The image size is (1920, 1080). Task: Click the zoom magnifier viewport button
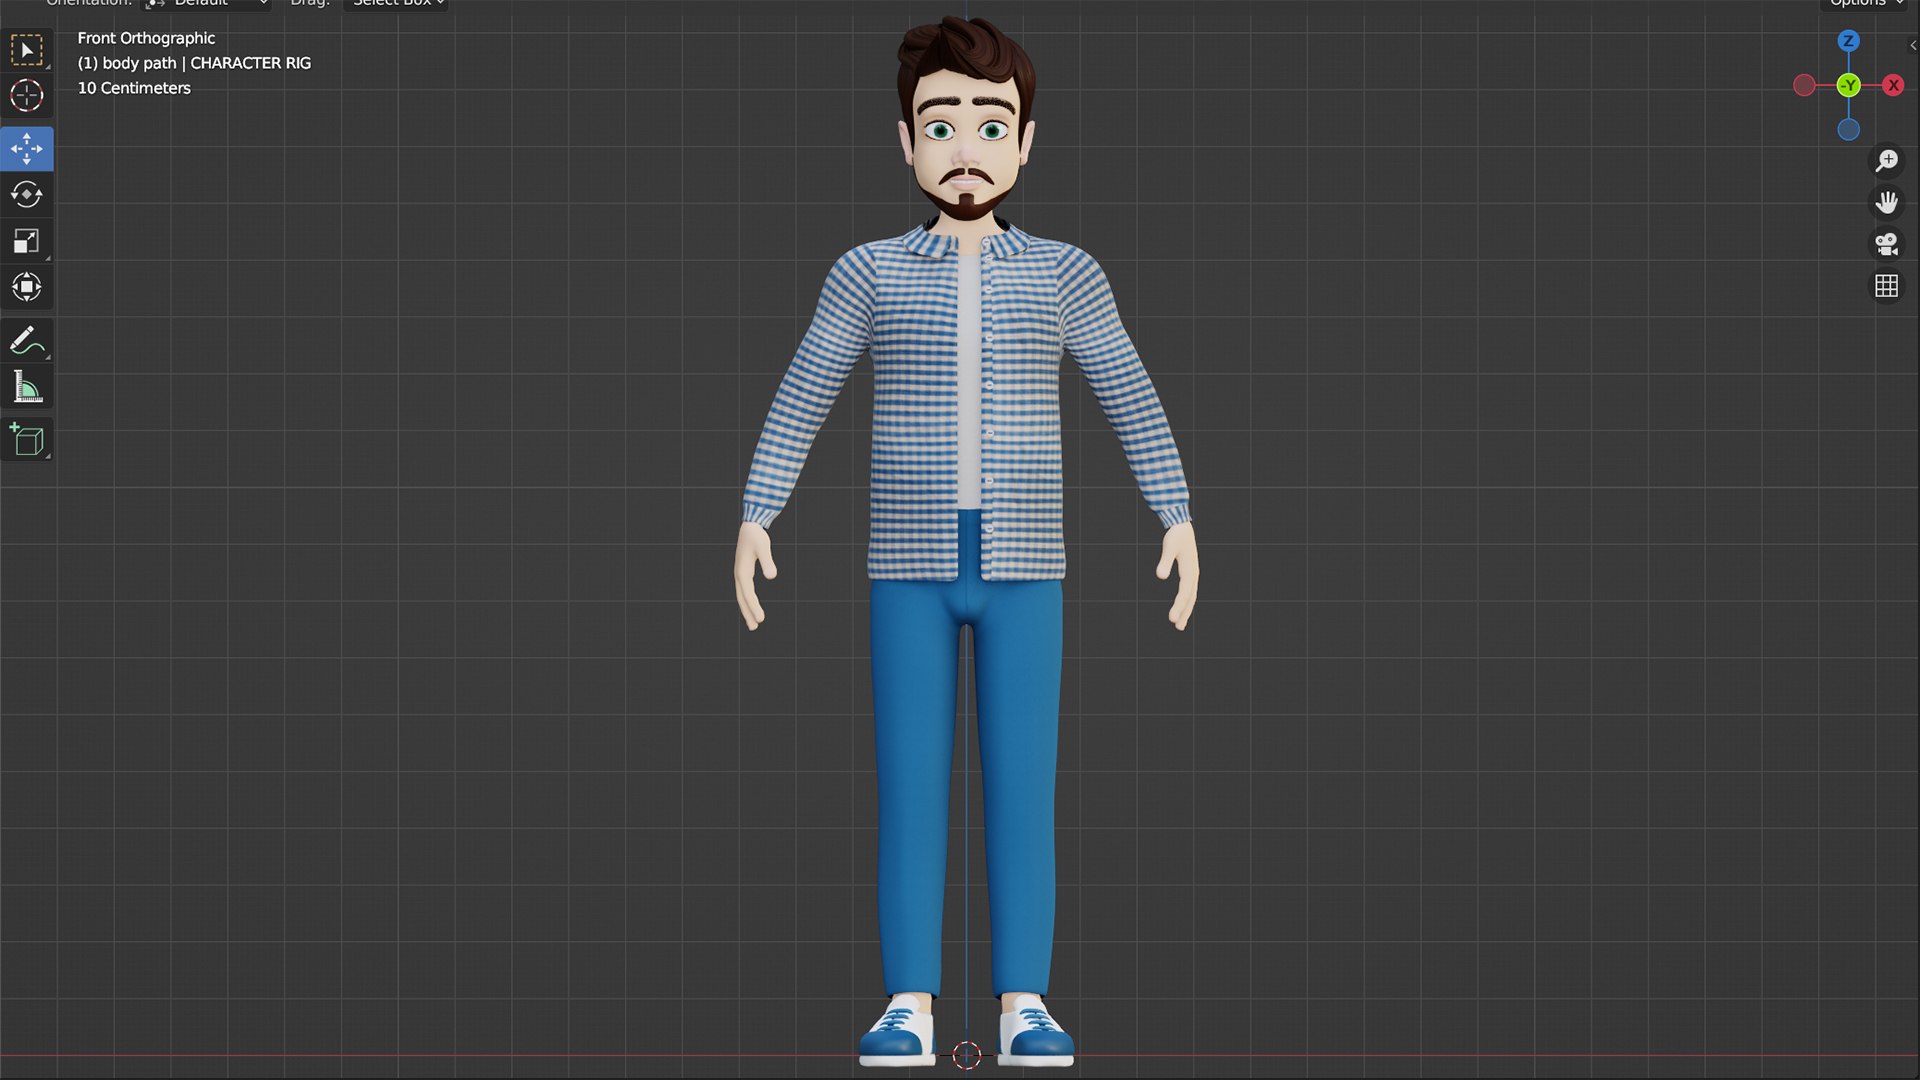(1886, 161)
